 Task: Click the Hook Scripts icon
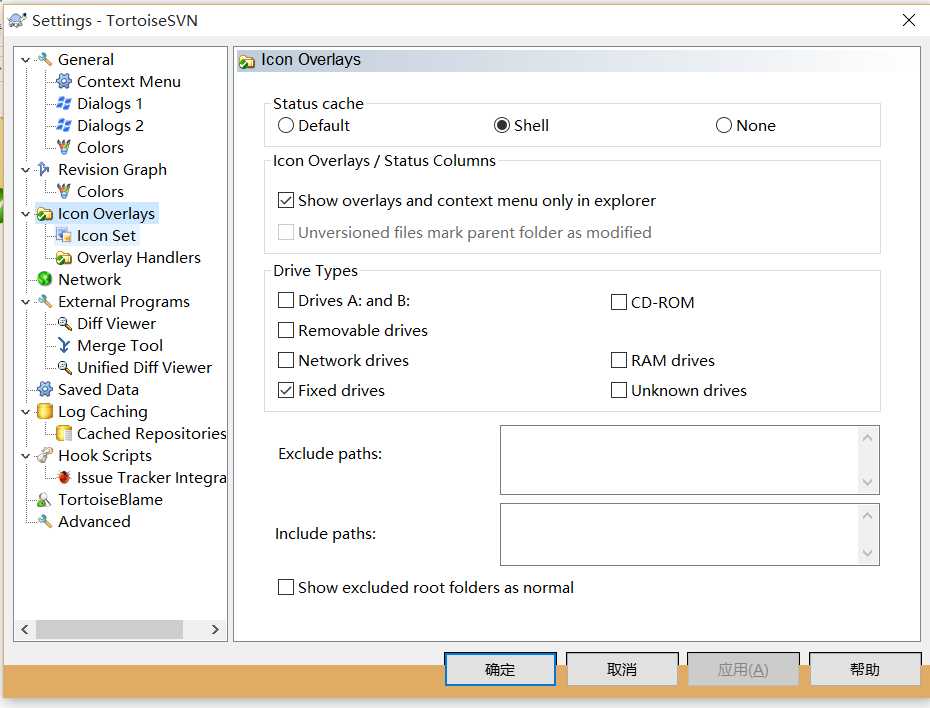45,455
